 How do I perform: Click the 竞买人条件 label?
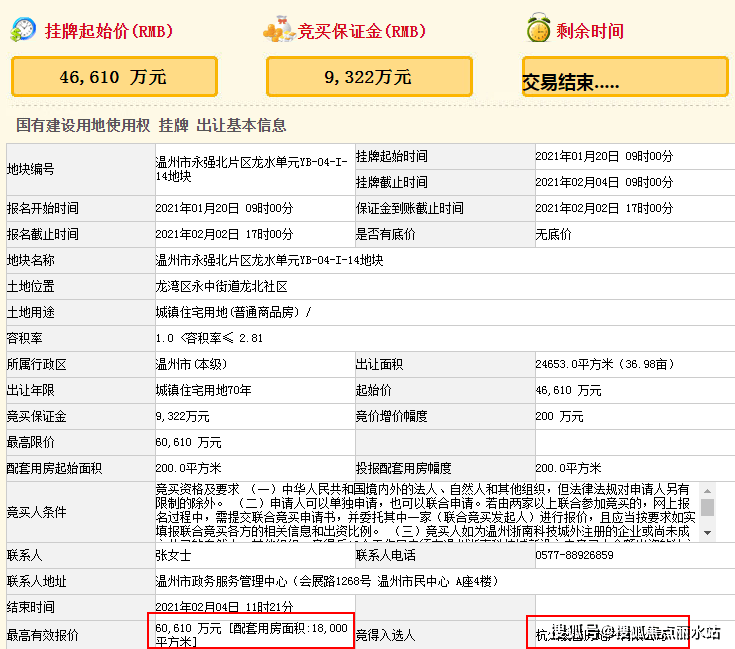coord(37,512)
